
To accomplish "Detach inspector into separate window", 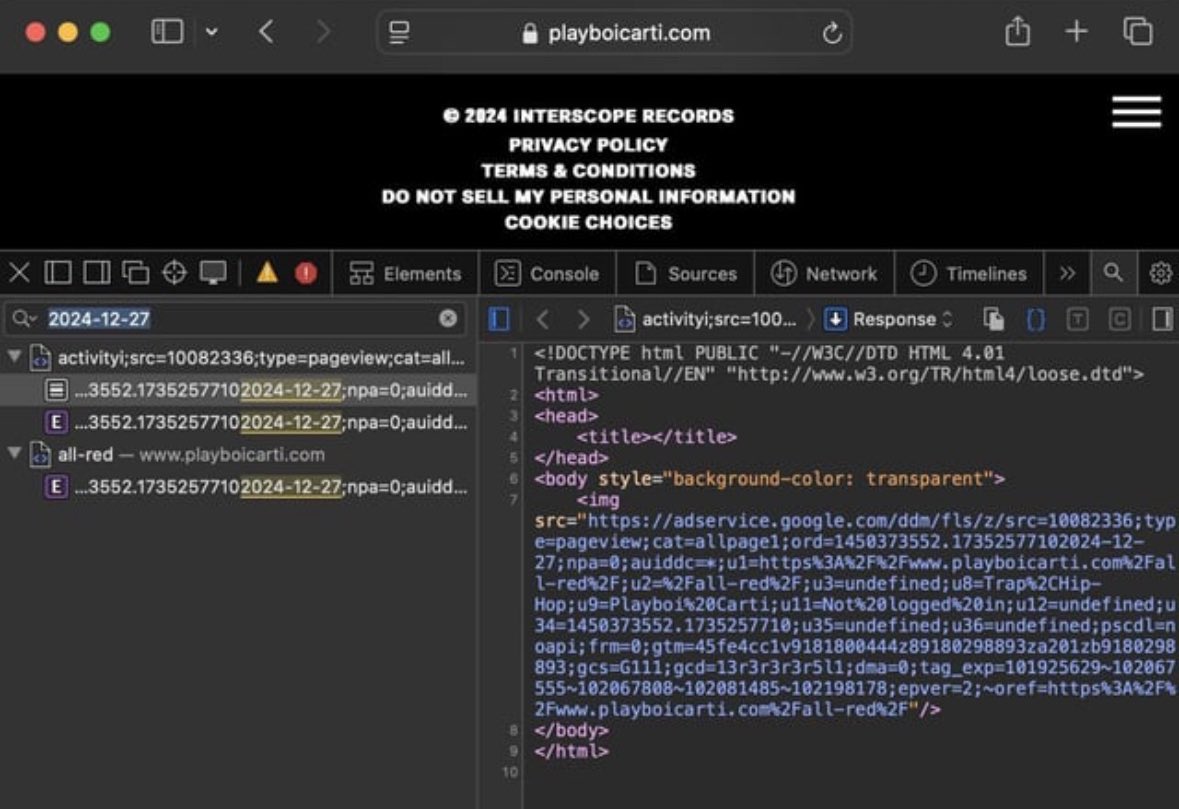I will 136,273.
